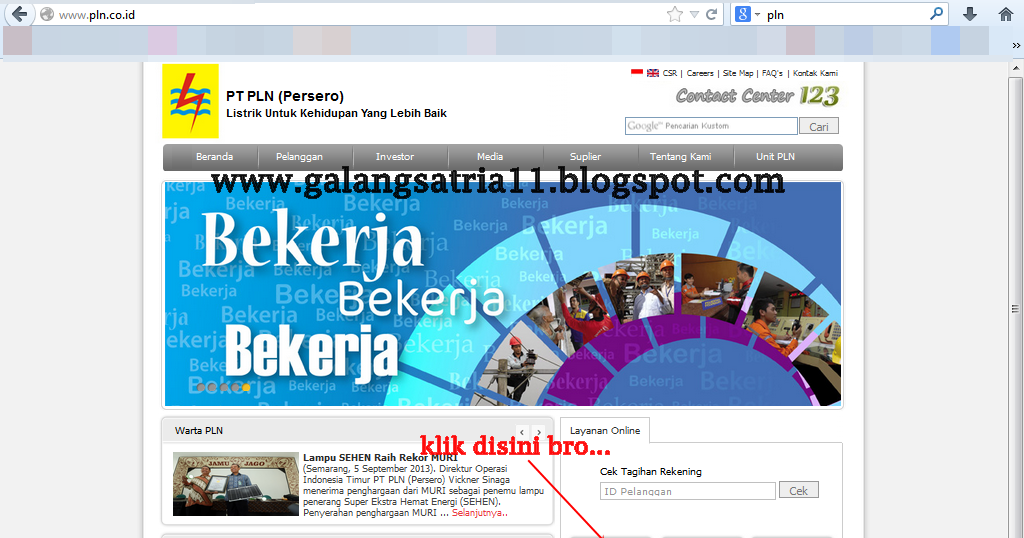This screenshot has width=1024, height=538.
Task: Select the Layanan Online tab
Action: click(x=605, y=430)
